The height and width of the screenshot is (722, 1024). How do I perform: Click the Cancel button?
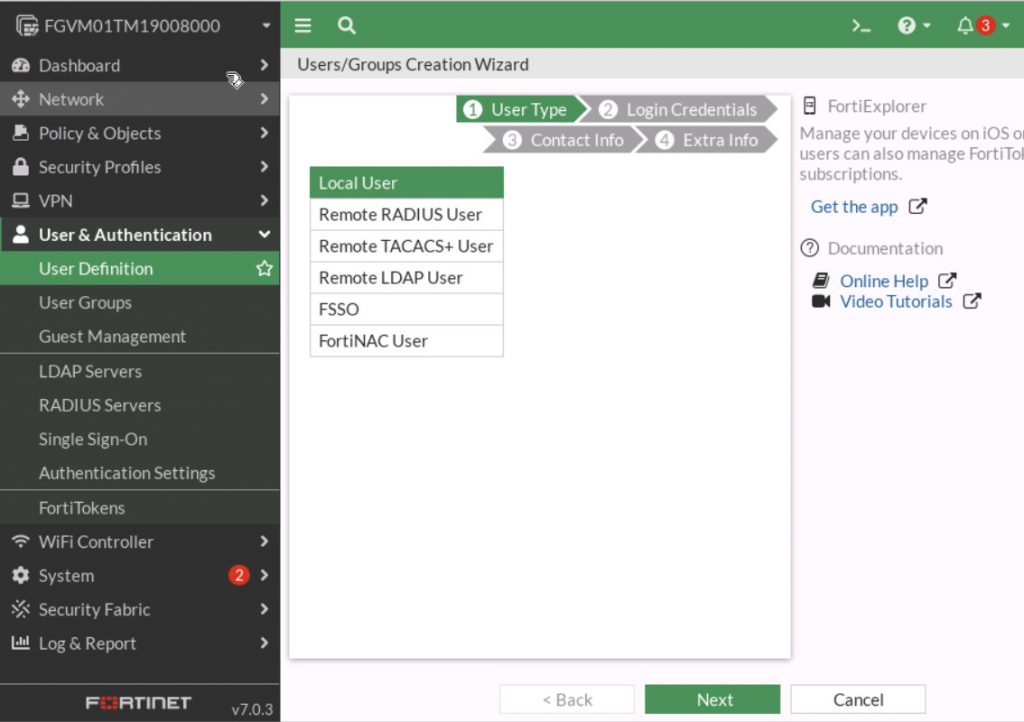pyautogui.click(x=857, y=698)
